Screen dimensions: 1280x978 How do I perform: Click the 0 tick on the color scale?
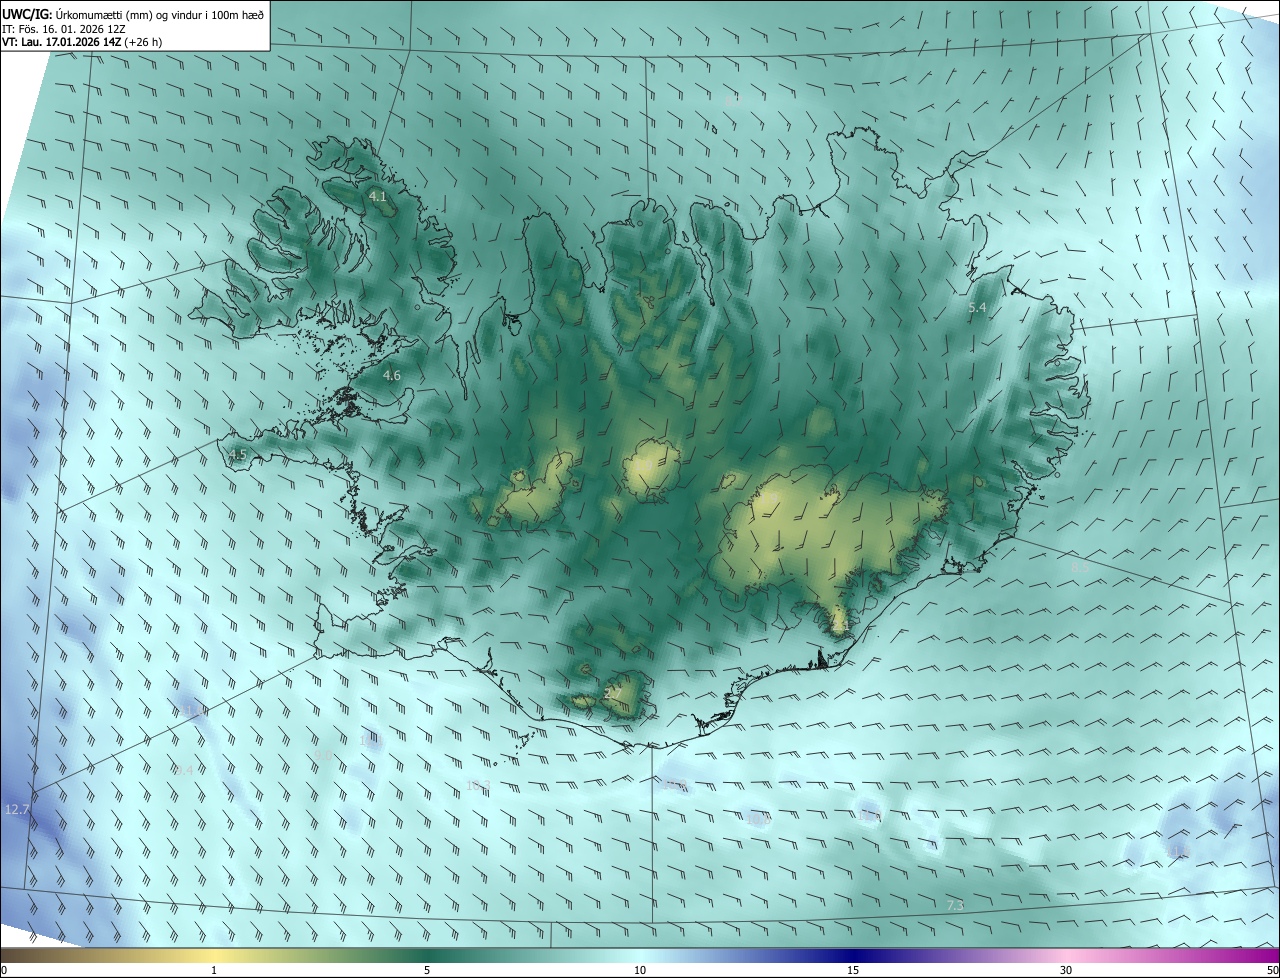click(x=4, y=970)
